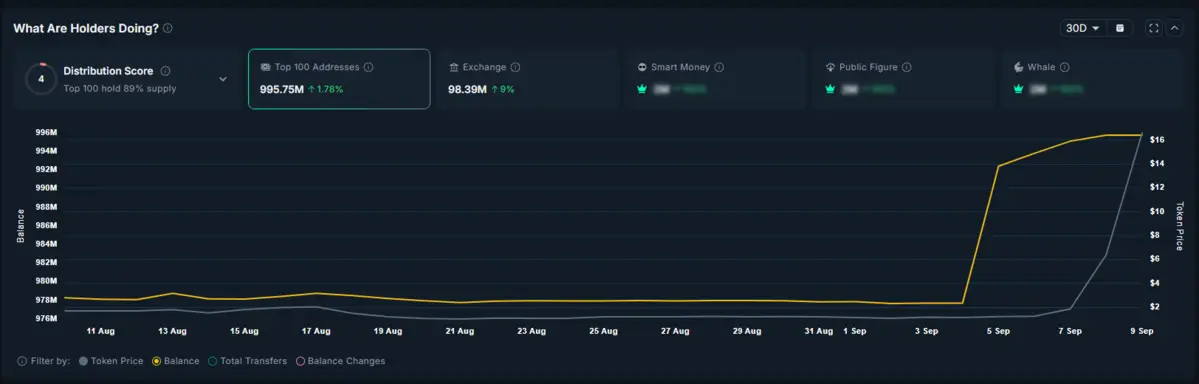Click the '996M' balance axis label
Screen dimensions: 1199x384
click(46, 132)
